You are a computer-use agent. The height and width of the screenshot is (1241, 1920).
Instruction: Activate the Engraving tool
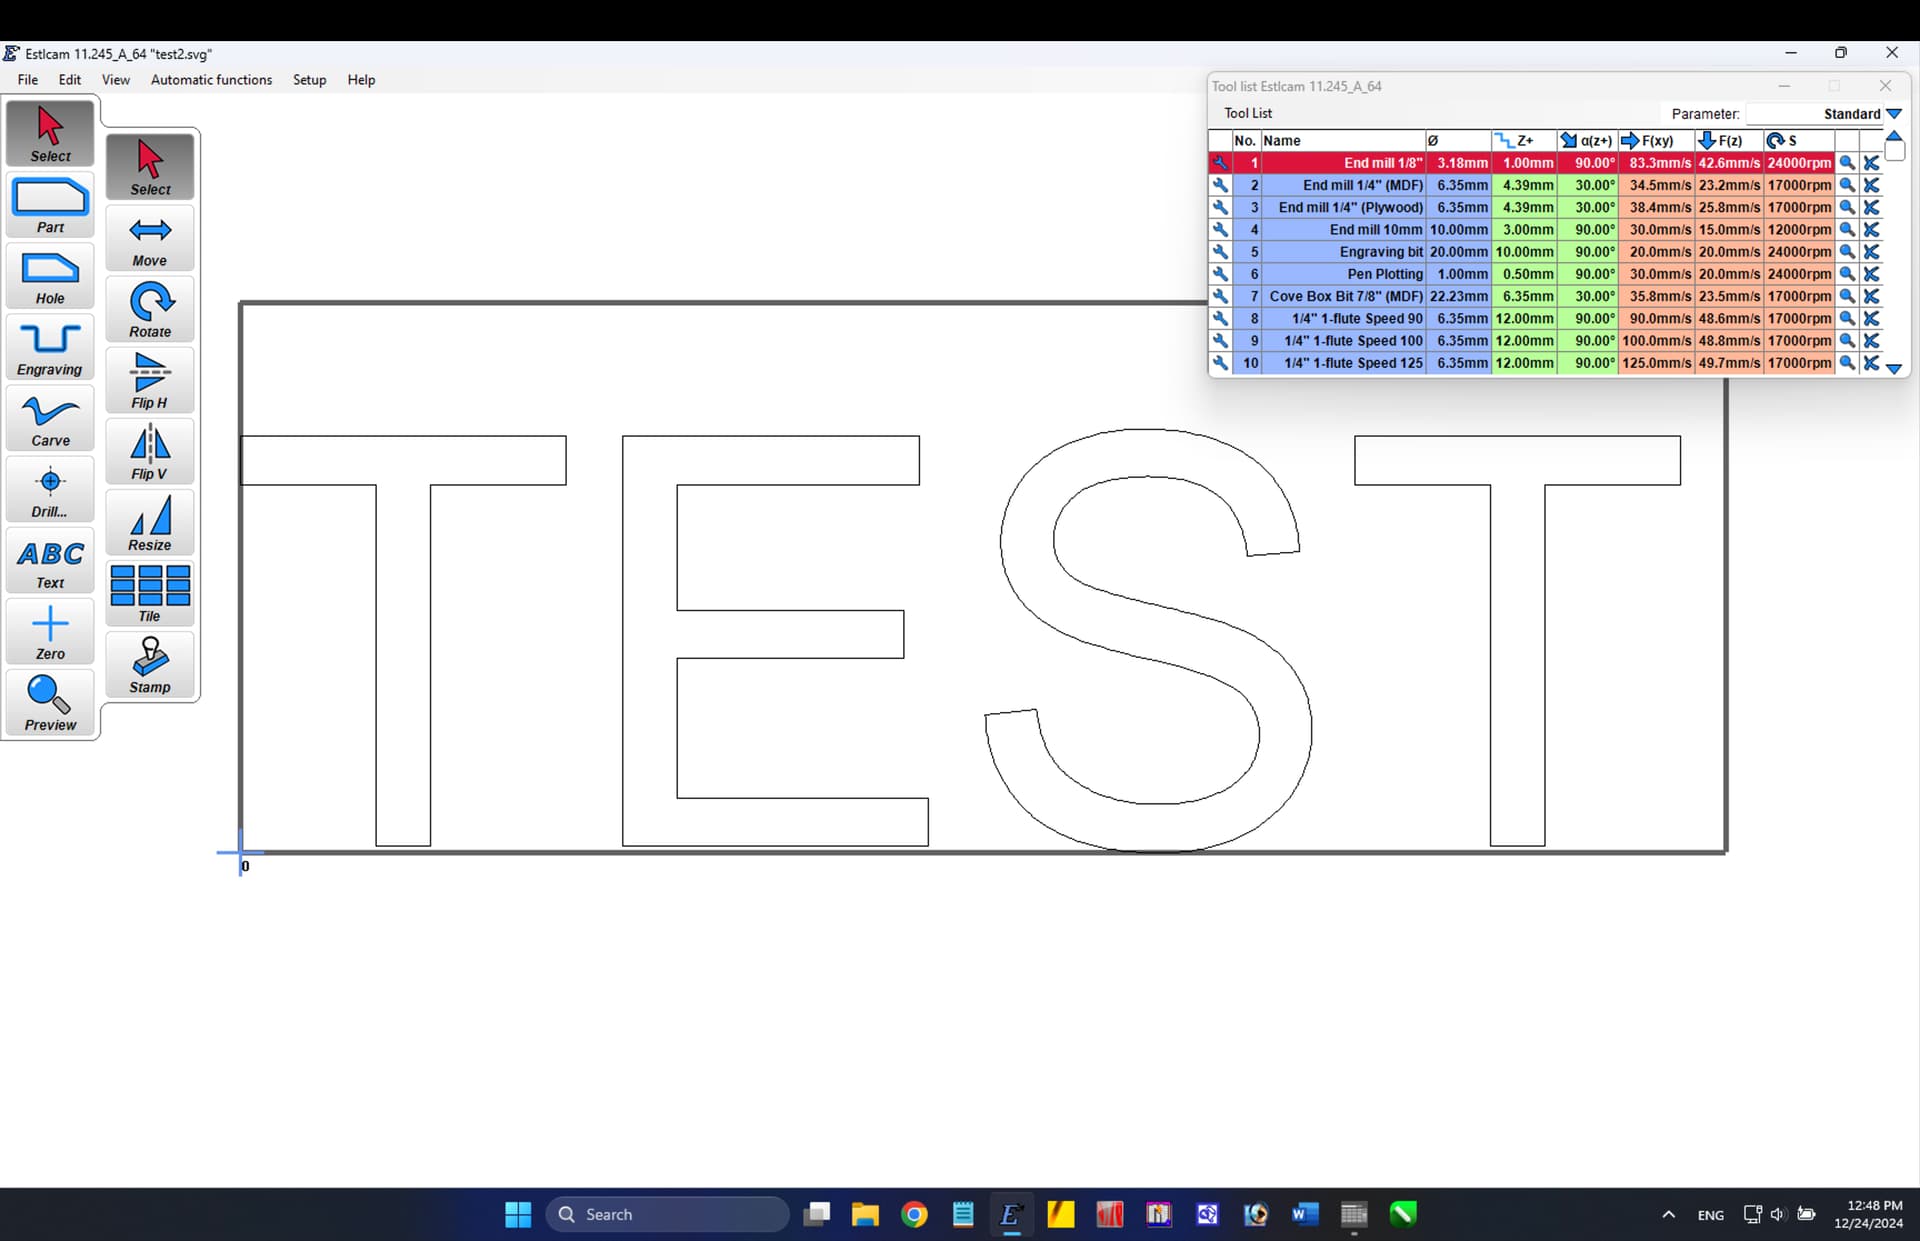pos(50,347)
